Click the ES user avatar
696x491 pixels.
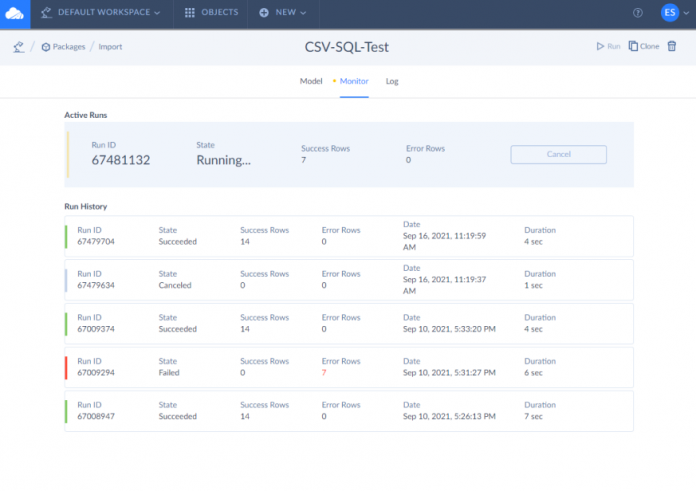[x=669, y=13]
